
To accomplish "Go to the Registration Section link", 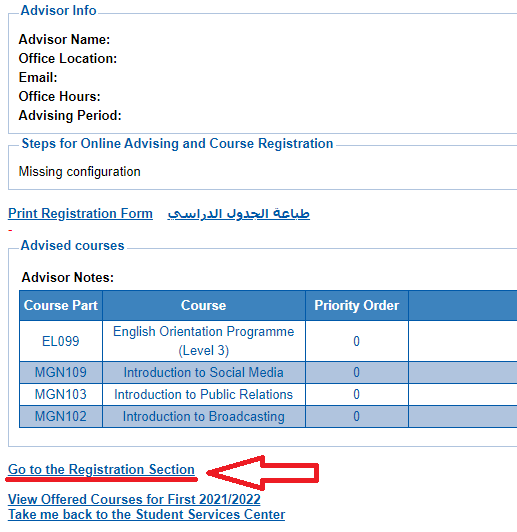I will click(101, 469).
